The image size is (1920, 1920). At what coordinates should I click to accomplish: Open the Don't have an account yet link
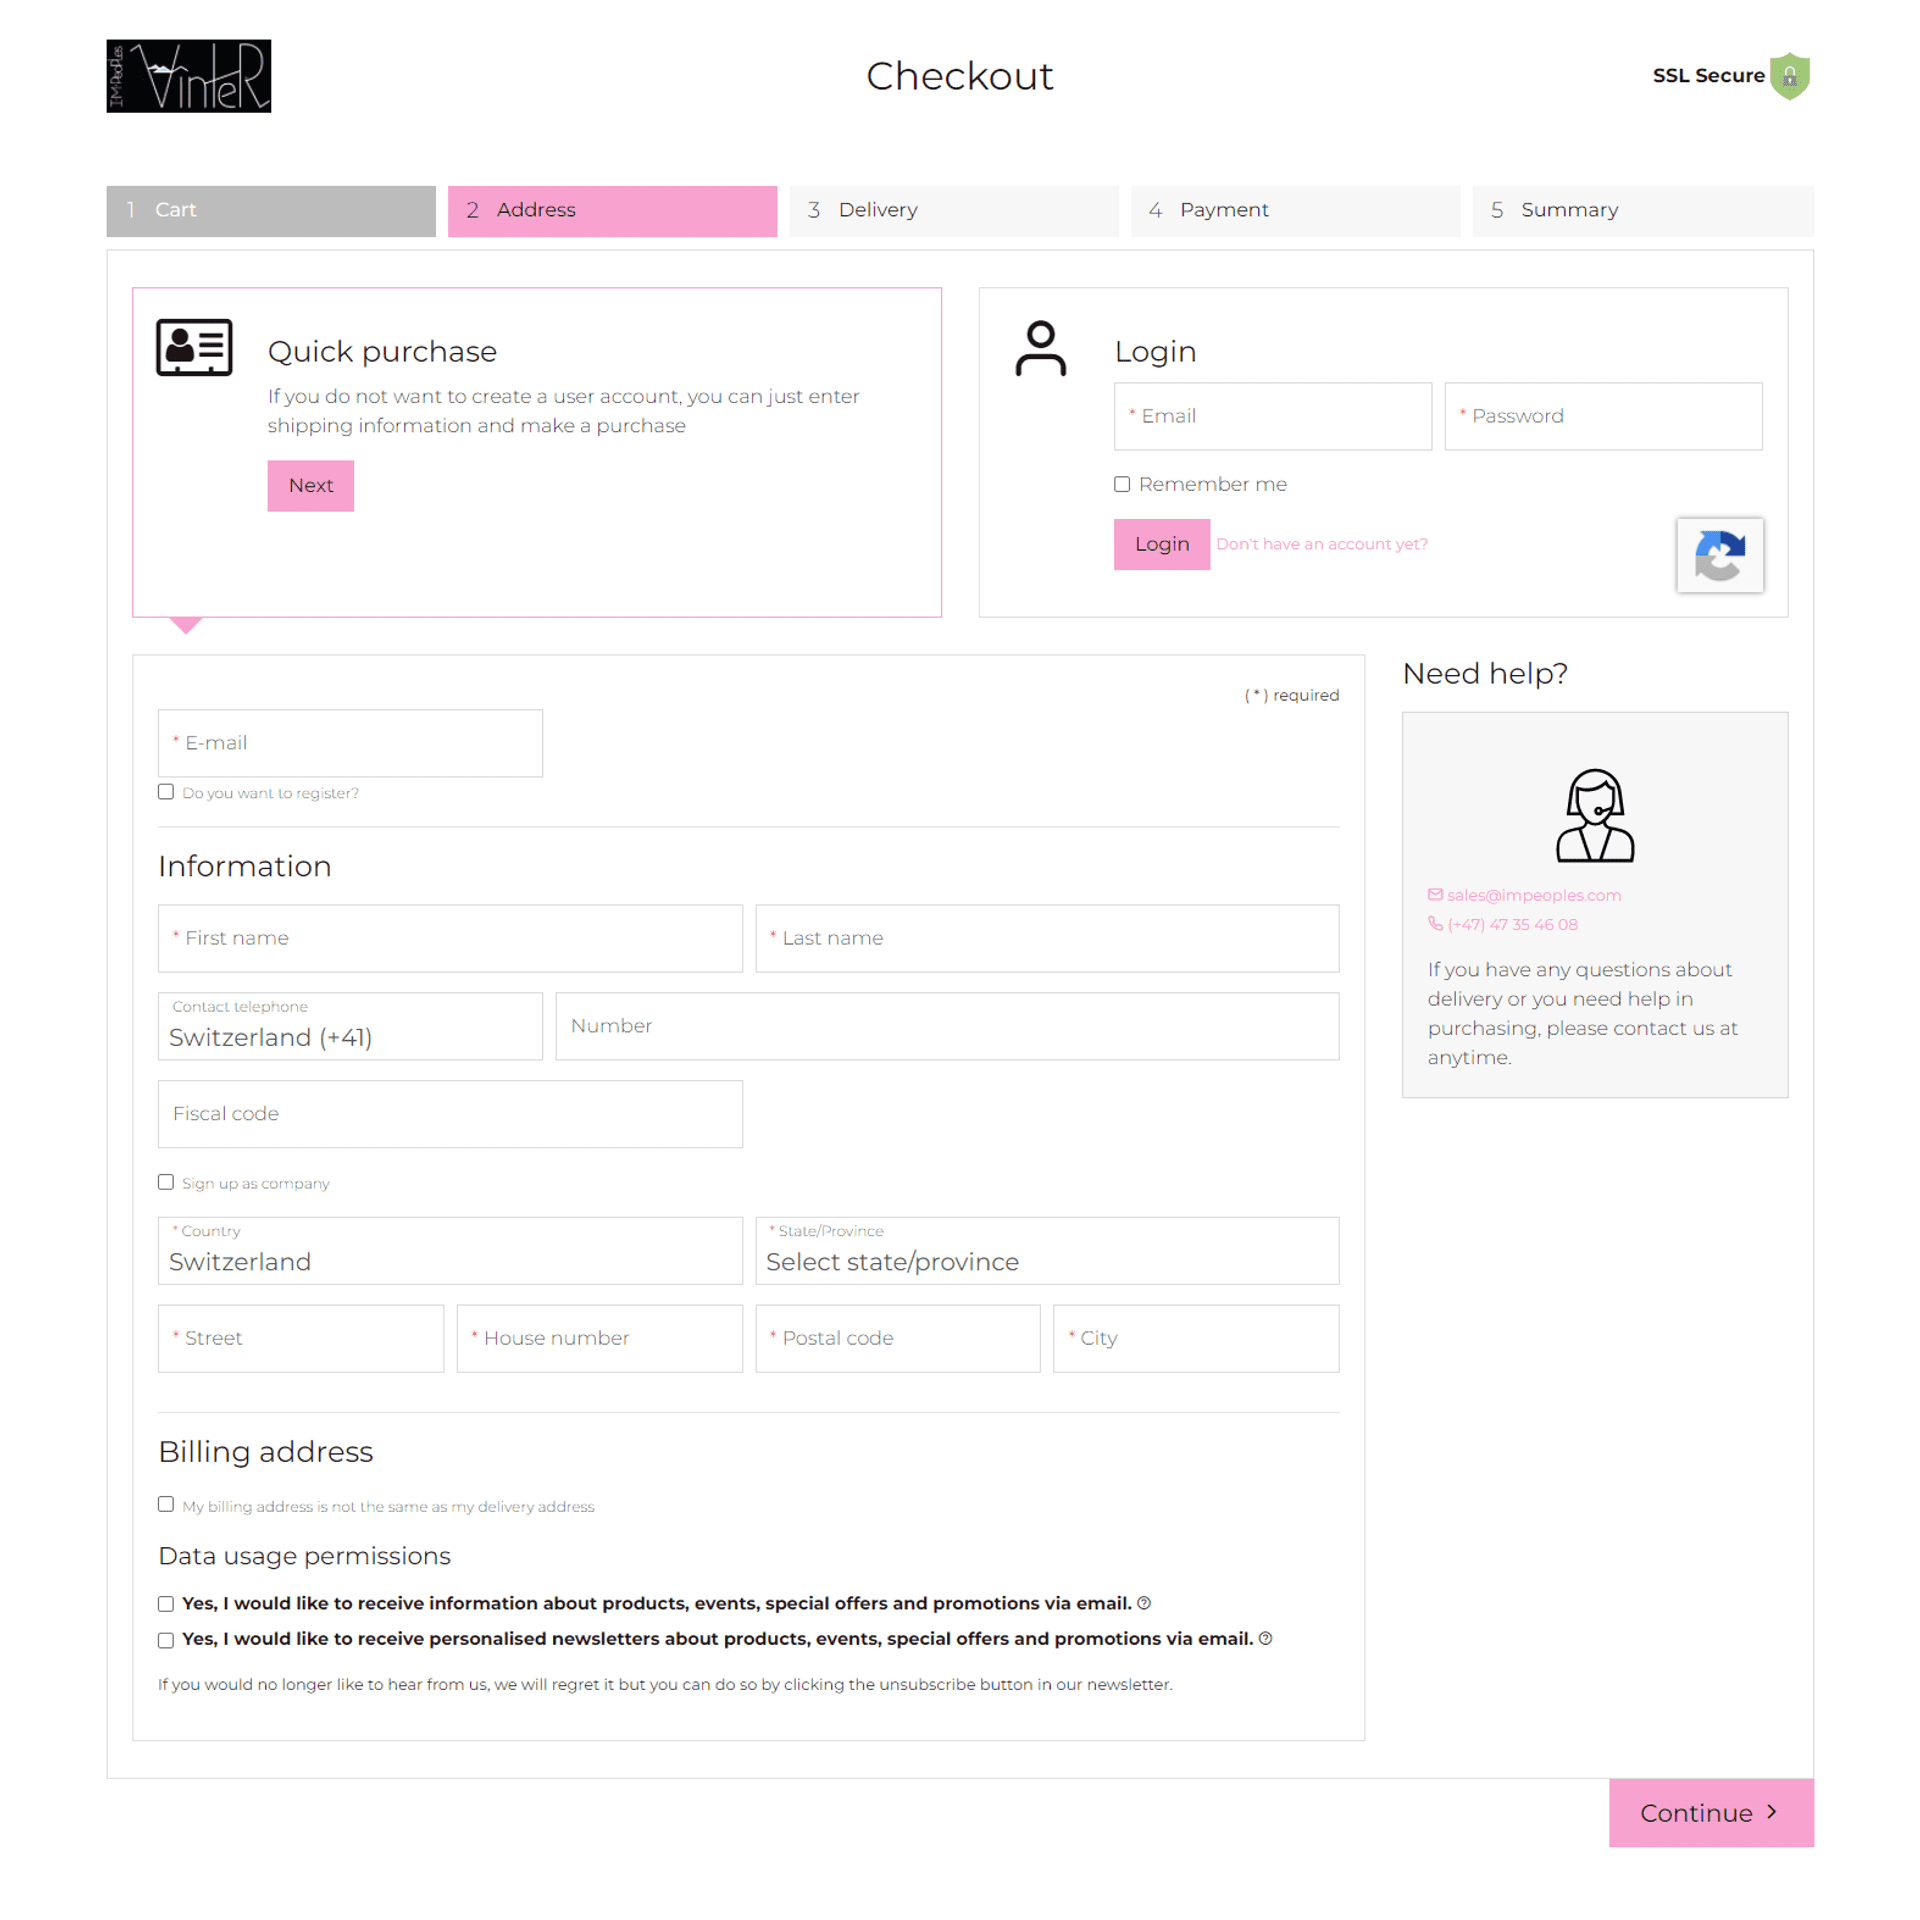pyautogui.click(x=1322, y=544)
